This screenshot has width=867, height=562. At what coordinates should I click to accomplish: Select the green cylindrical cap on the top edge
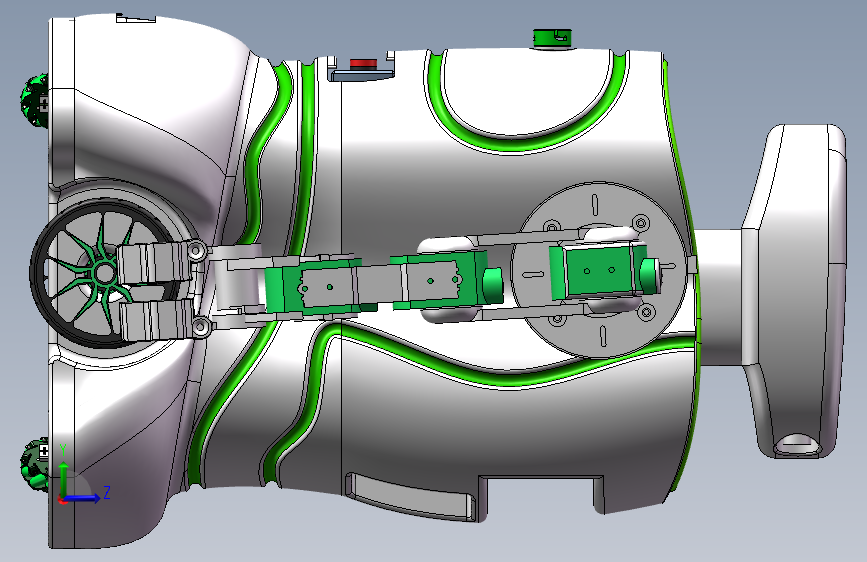tap(552, 38)
